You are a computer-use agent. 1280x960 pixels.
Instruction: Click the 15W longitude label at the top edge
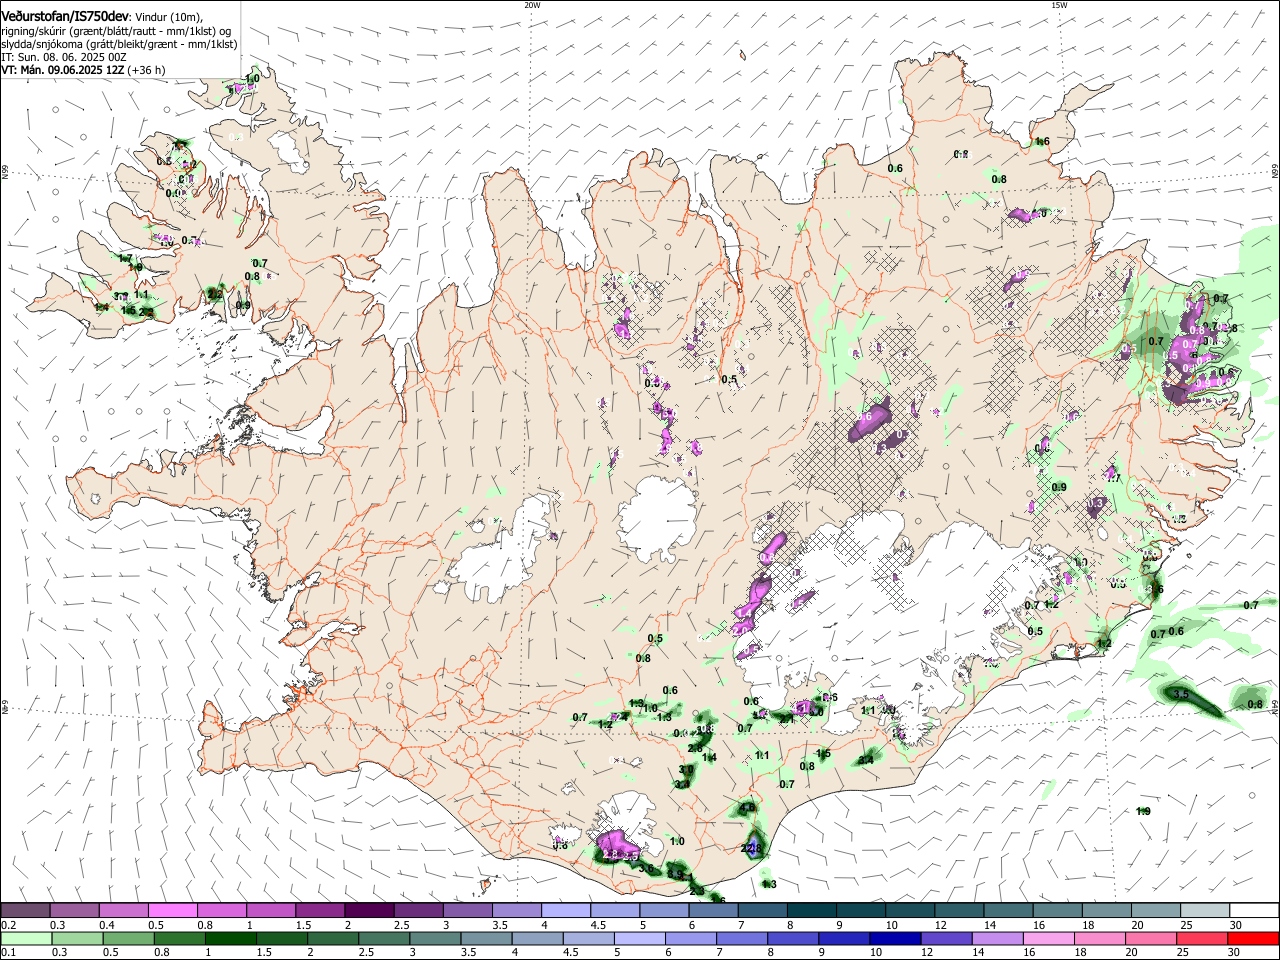[1059, 4]
